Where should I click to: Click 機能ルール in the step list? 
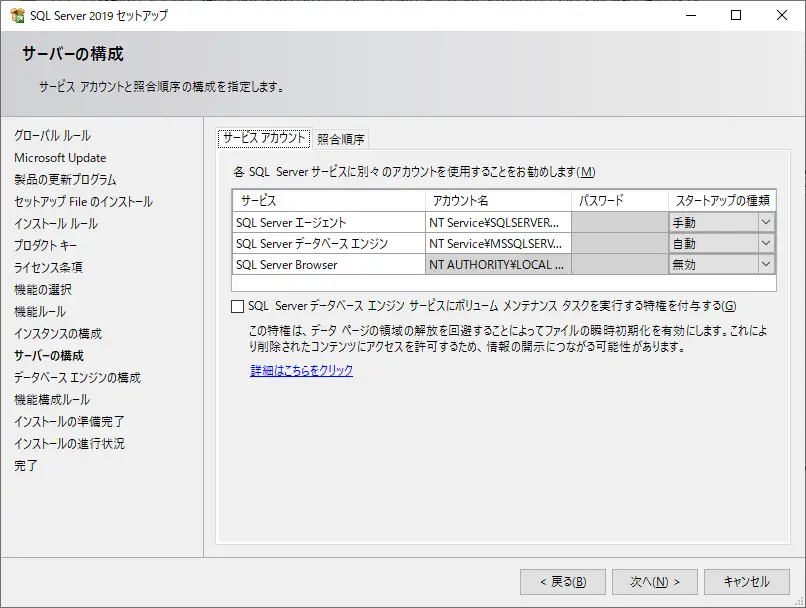pyautogui.click(x=40, y=311)
